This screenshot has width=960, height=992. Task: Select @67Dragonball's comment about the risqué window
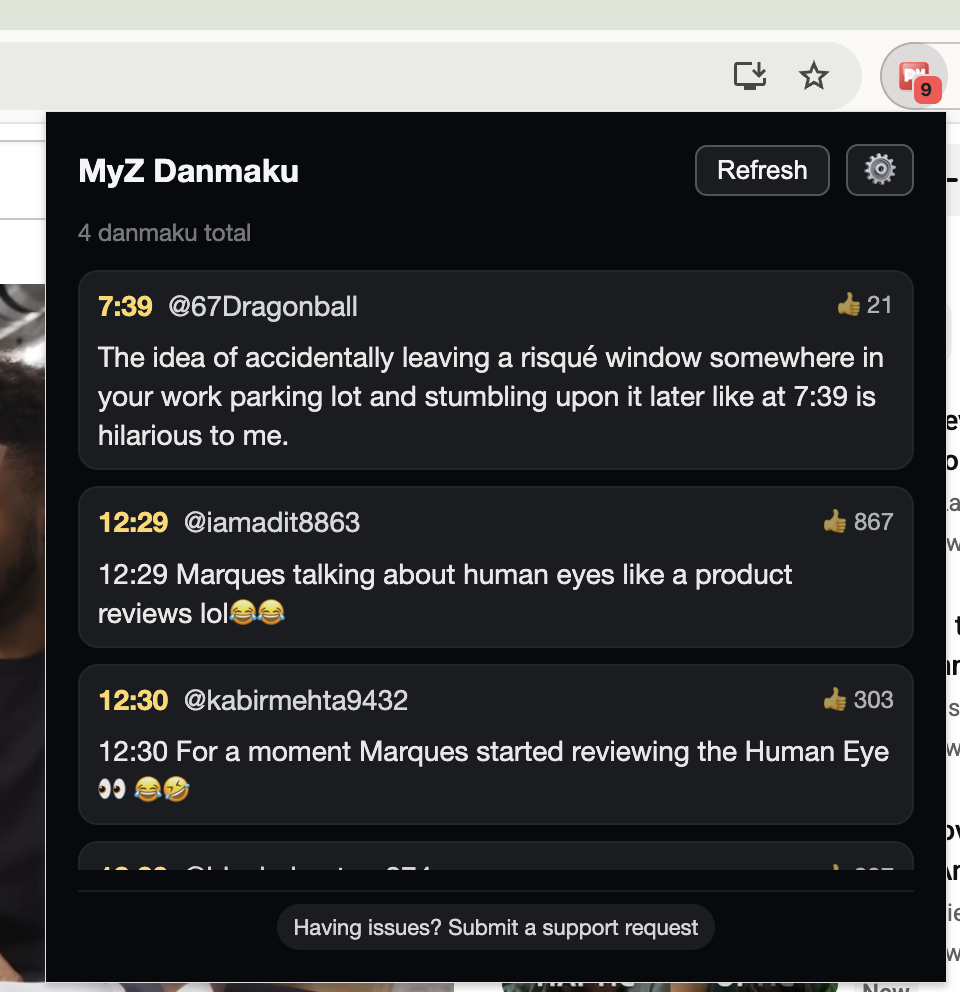tap(490, 396)
